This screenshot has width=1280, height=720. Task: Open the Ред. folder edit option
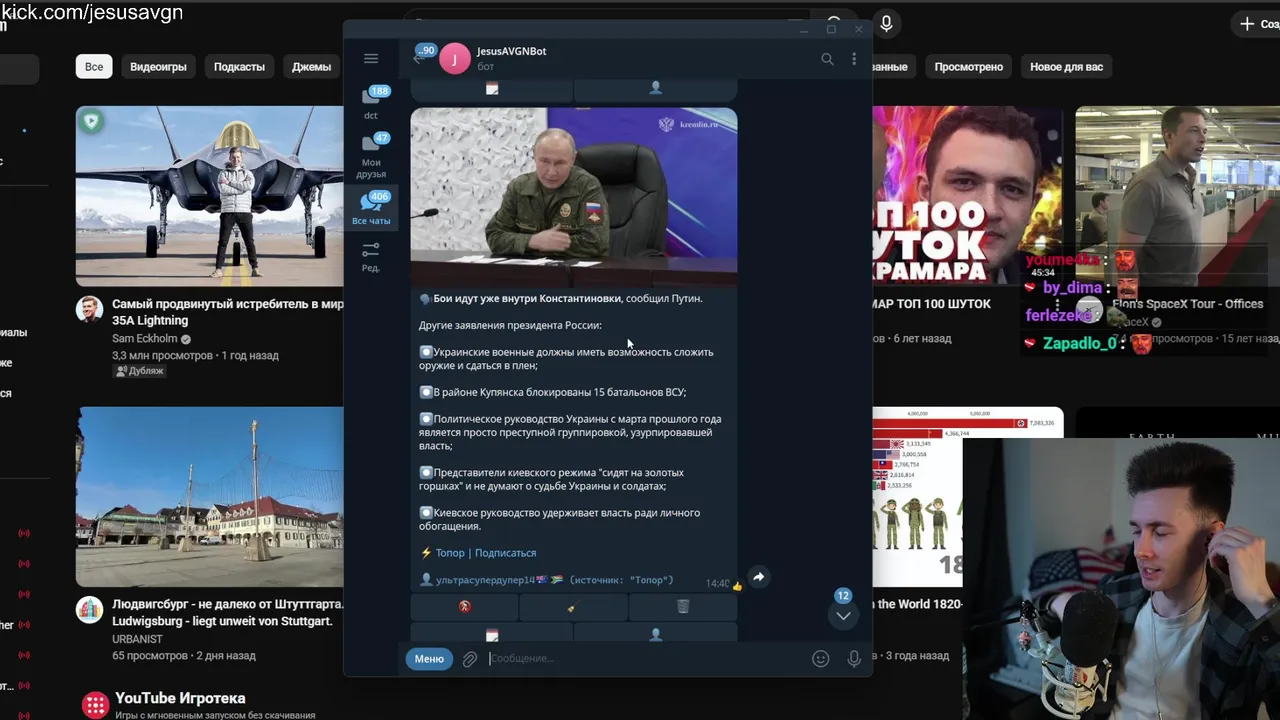pyautogui.click(x=371, y=256)
